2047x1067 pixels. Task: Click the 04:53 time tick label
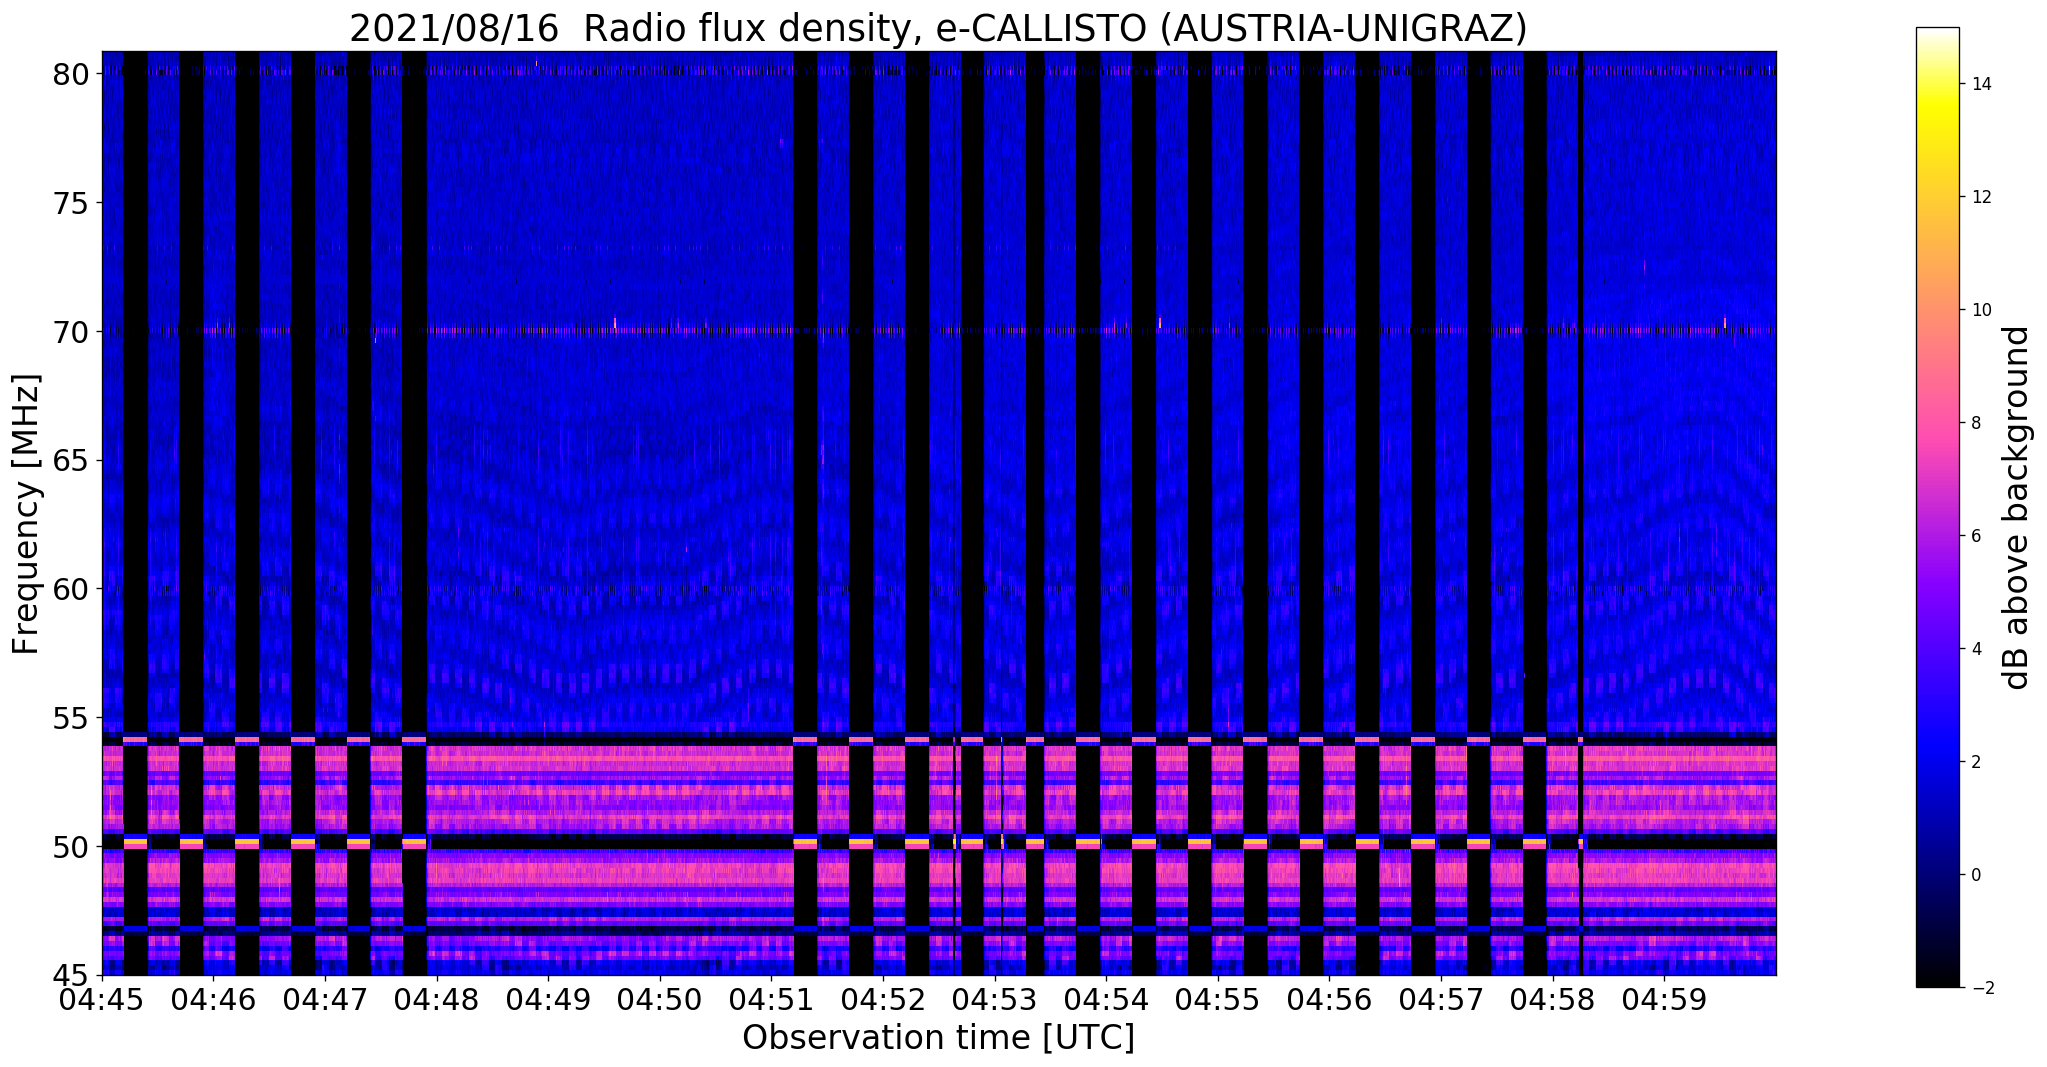995,1000
